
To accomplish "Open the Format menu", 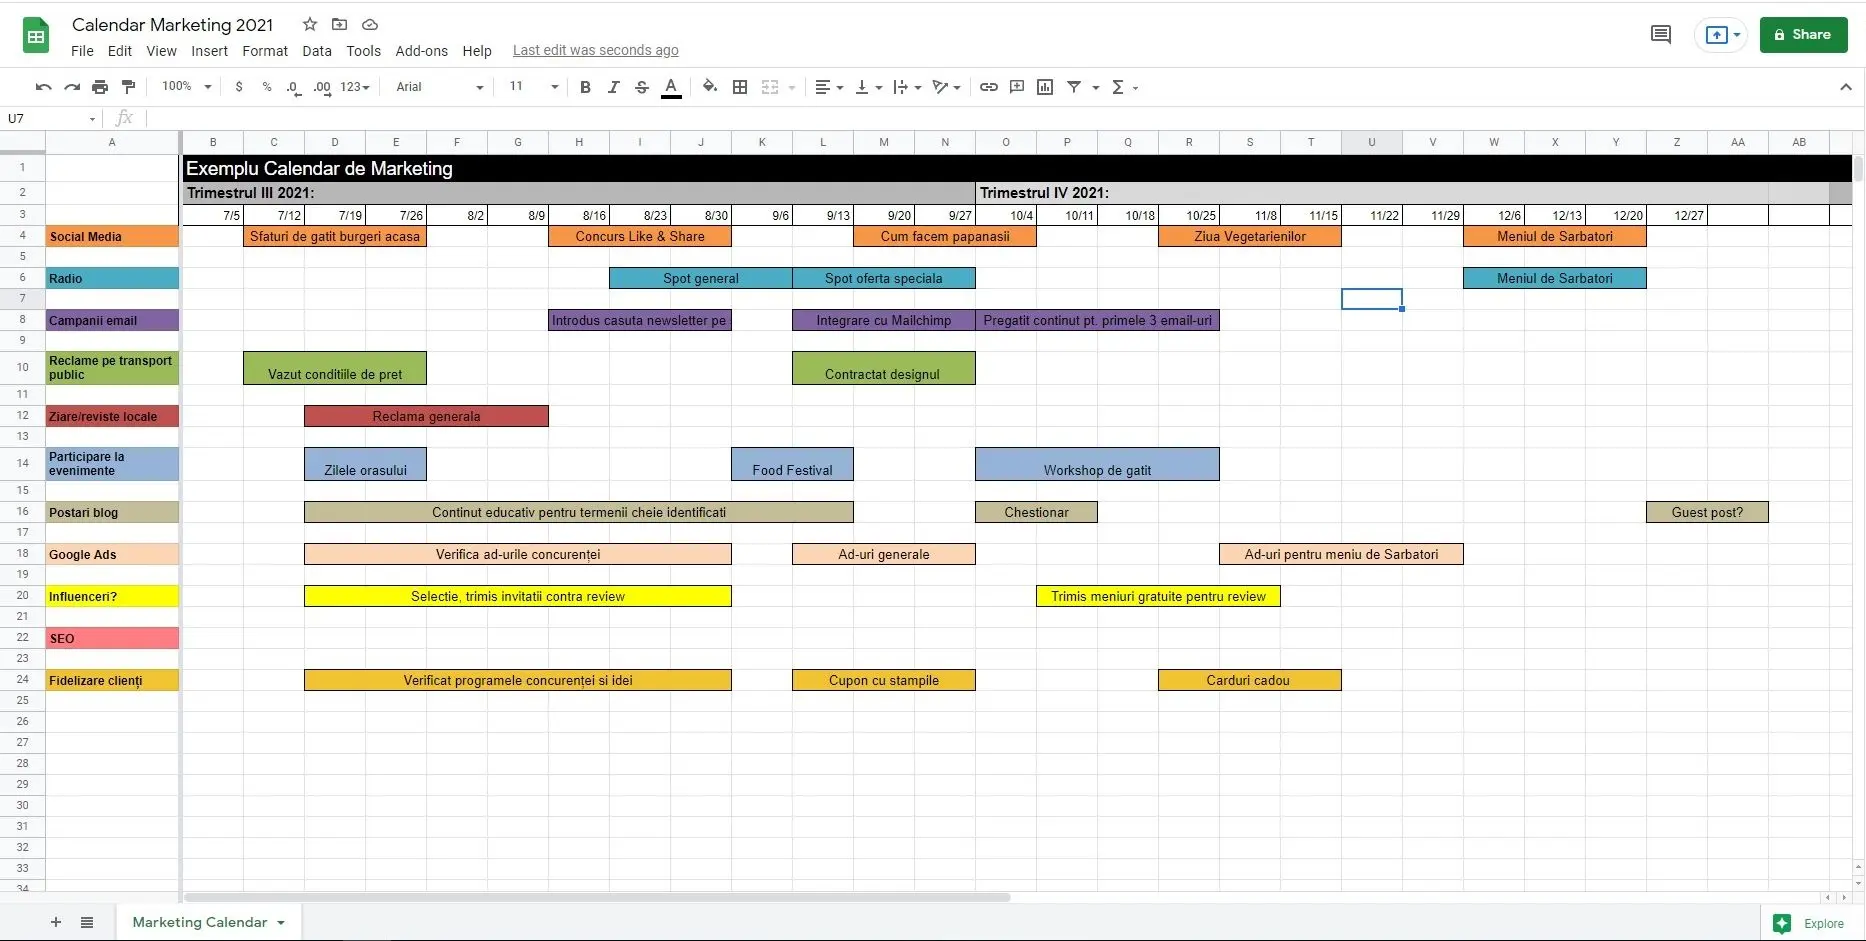I will (264, 50).
